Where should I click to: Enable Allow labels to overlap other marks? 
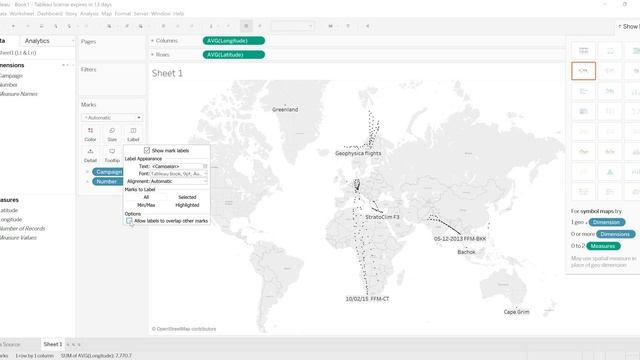pos(129,221)
